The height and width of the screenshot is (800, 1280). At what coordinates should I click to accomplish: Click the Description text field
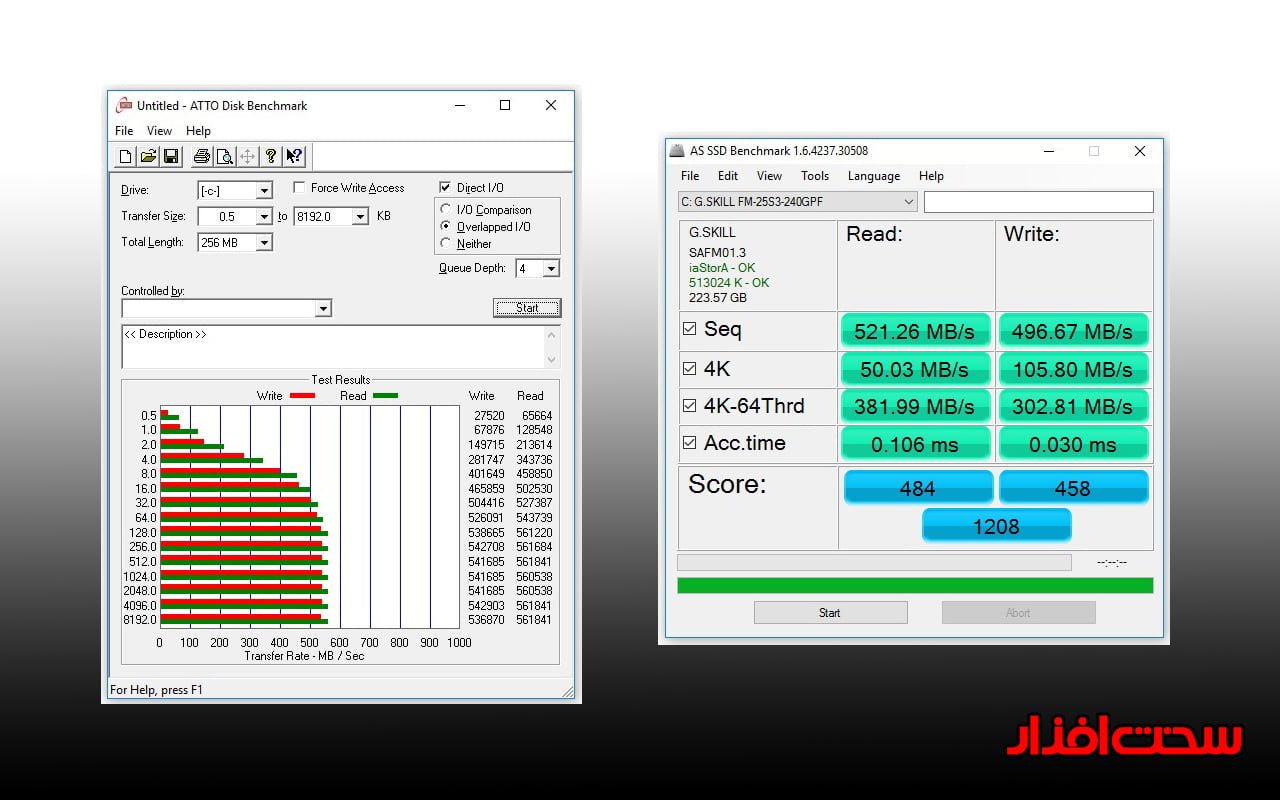333,347
